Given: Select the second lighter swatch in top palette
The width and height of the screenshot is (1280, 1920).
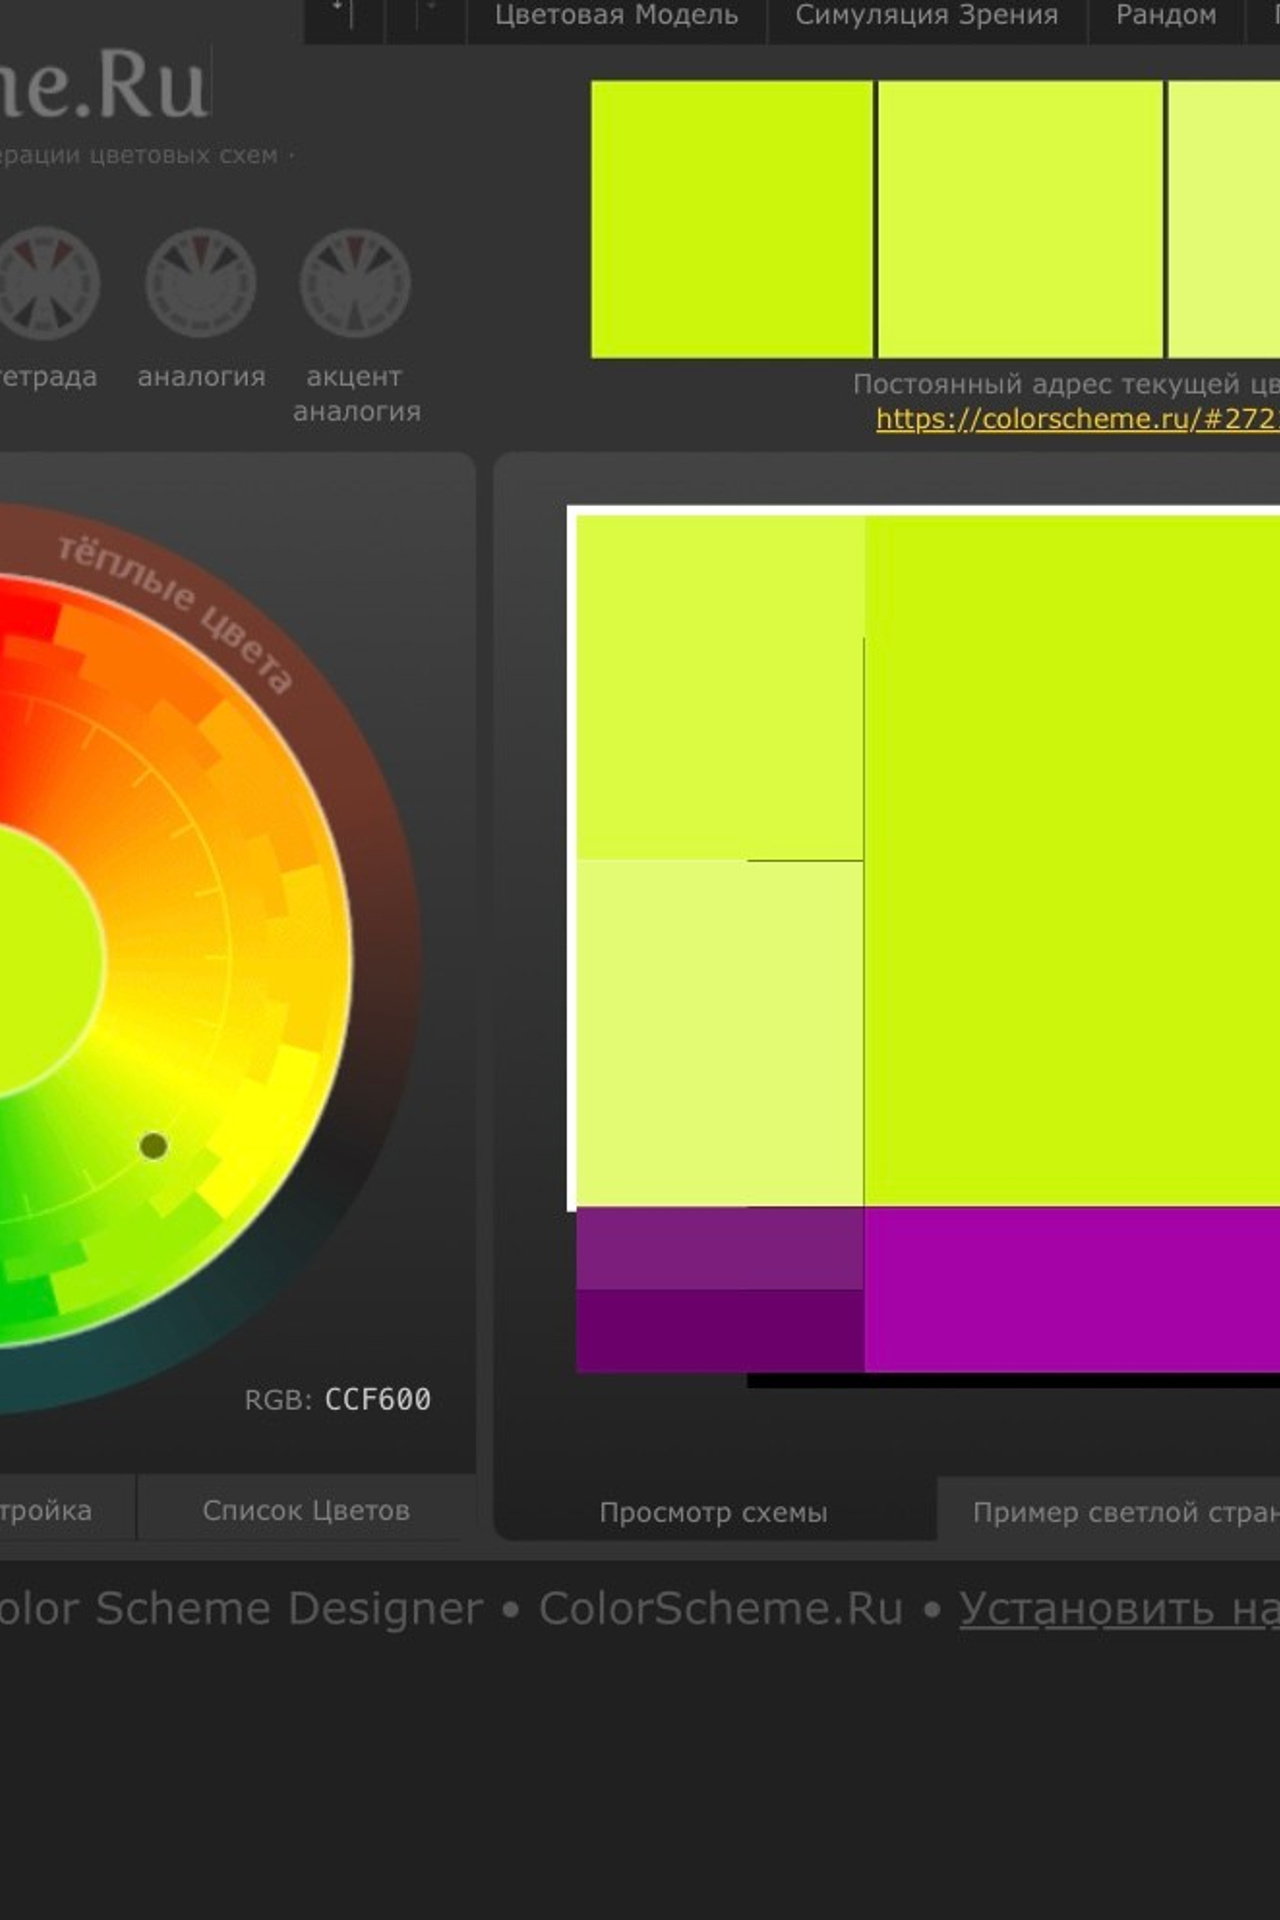Looking at the screenshot, I should click(x=1019, y=219).
